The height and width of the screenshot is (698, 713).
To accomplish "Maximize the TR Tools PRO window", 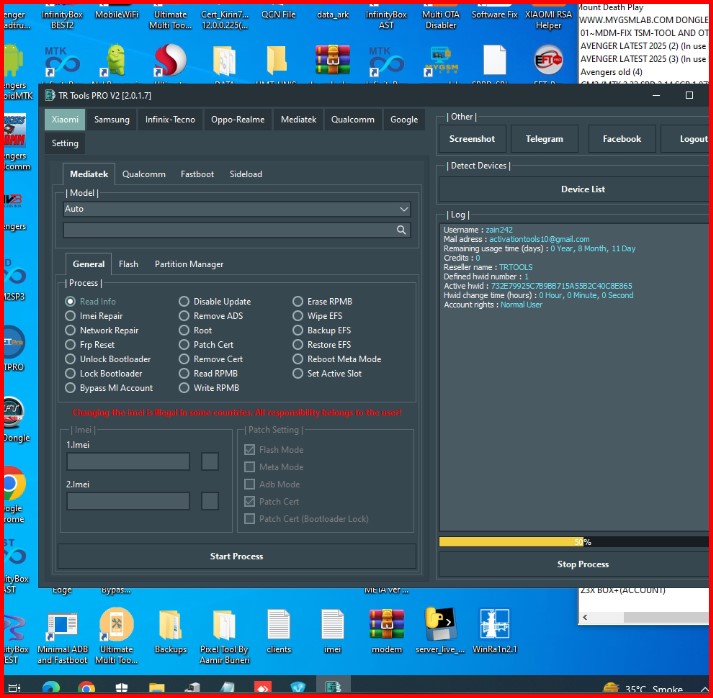I will 689,95.
